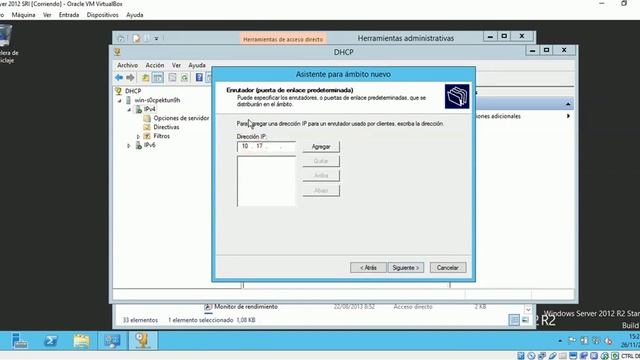Open the Ayuda menu in DHCP
The width and height of the screenshot is (640, 360).
(x=197, y=65)
